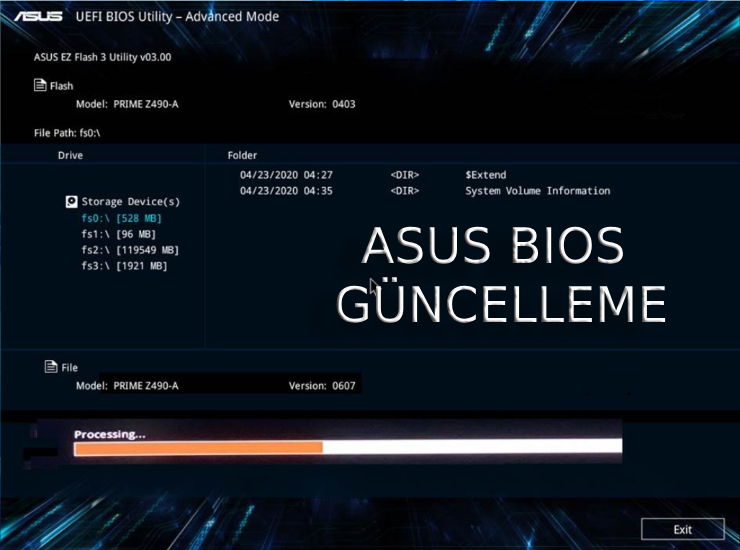Expand the Storage Device(s) list
The height and width of the screenshot is (550, 740).
pyautogui.click(x=130, y=202)
